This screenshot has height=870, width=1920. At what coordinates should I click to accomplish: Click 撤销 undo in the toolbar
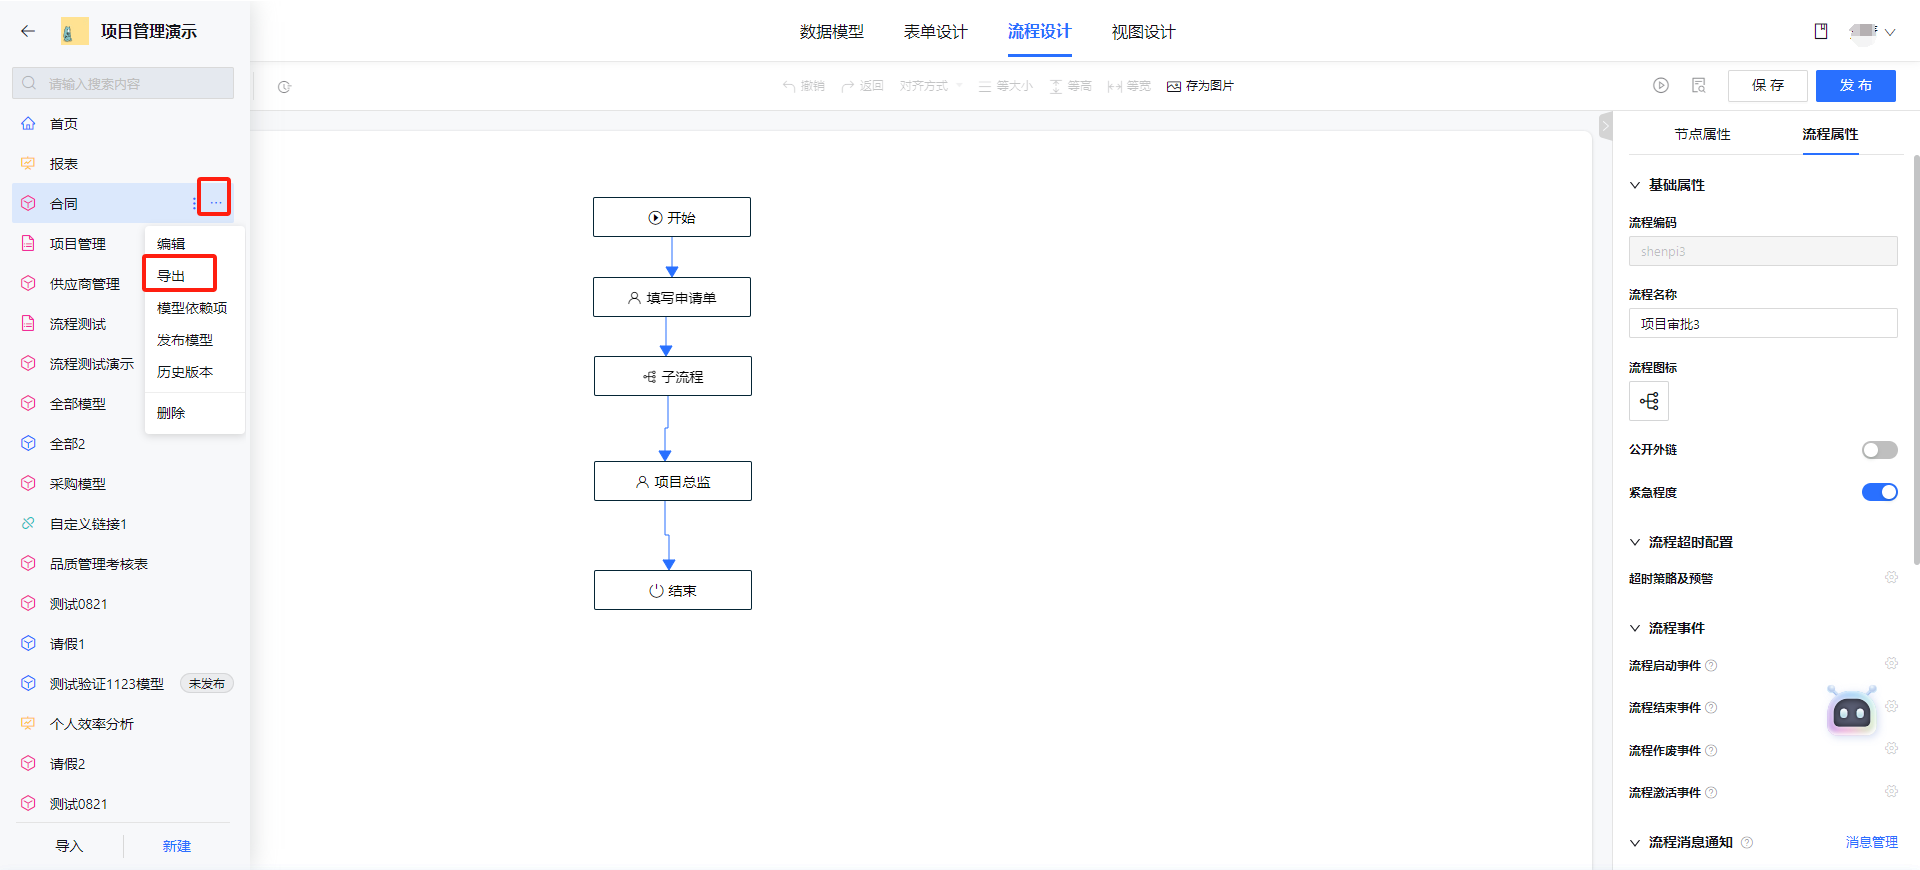[804, 86]
